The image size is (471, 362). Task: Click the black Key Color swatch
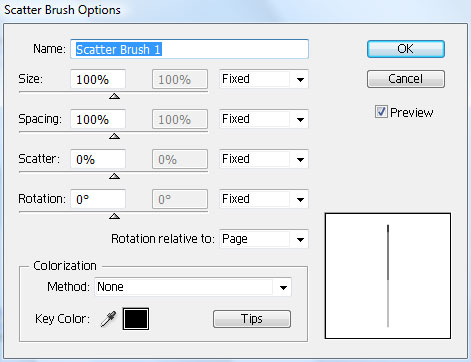coord(136,319)
